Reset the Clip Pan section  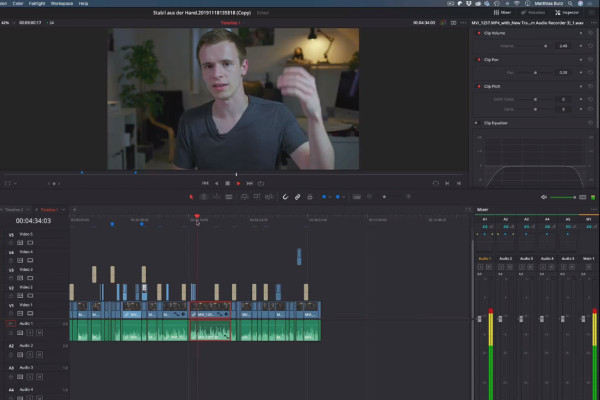click(x=591, y=60)
